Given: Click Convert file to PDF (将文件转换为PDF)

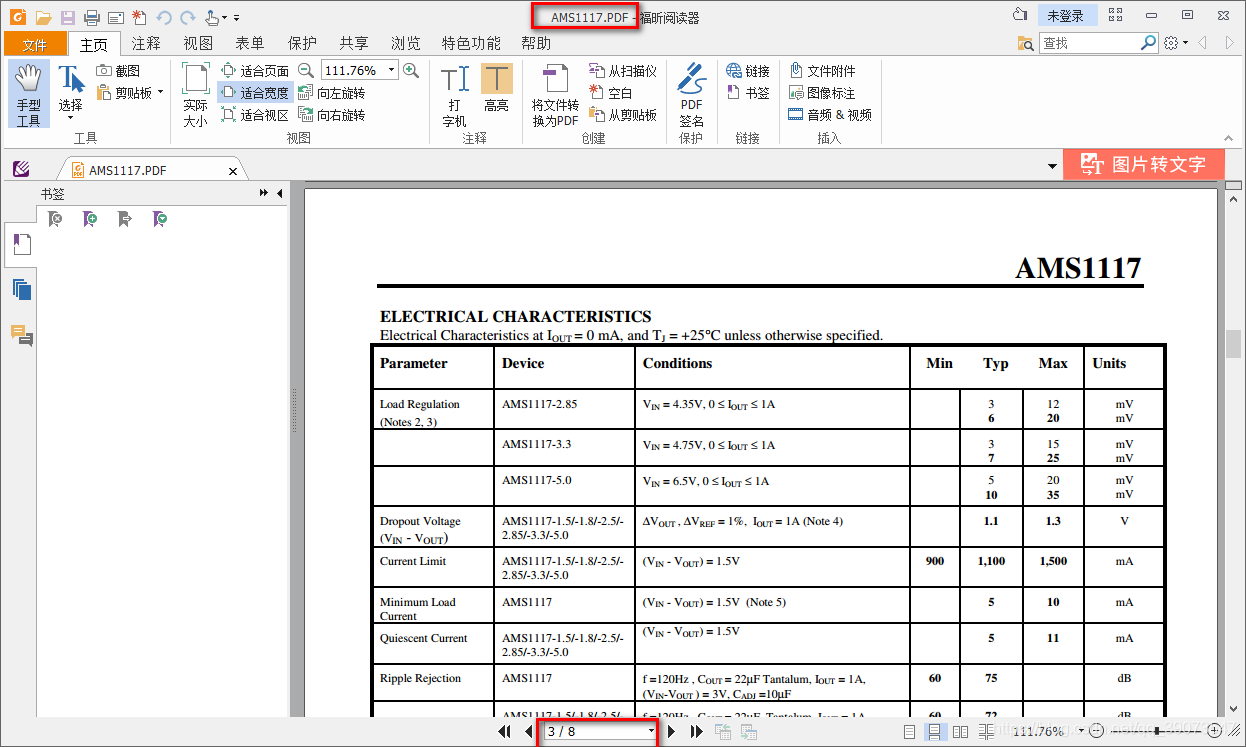Looking at the screenshot, I should pos(555,95).
